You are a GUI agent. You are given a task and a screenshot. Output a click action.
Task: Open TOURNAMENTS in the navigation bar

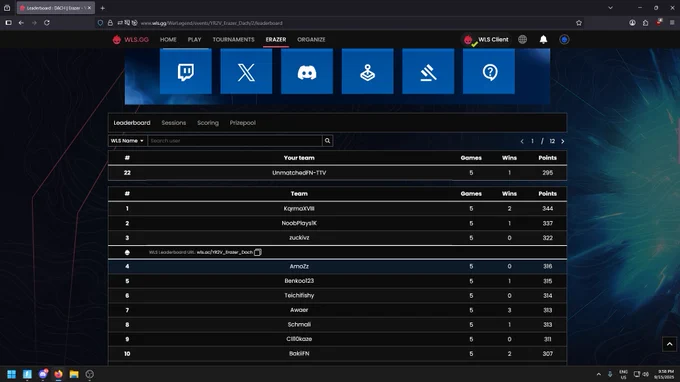click(x=233, y=39)
